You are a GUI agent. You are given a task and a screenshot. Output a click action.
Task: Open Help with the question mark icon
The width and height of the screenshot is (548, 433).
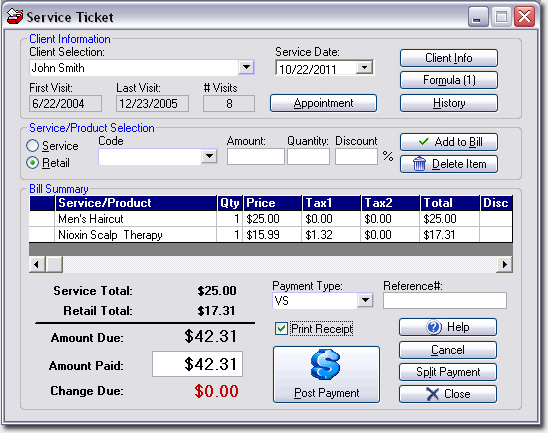click(x=434, y=327)
